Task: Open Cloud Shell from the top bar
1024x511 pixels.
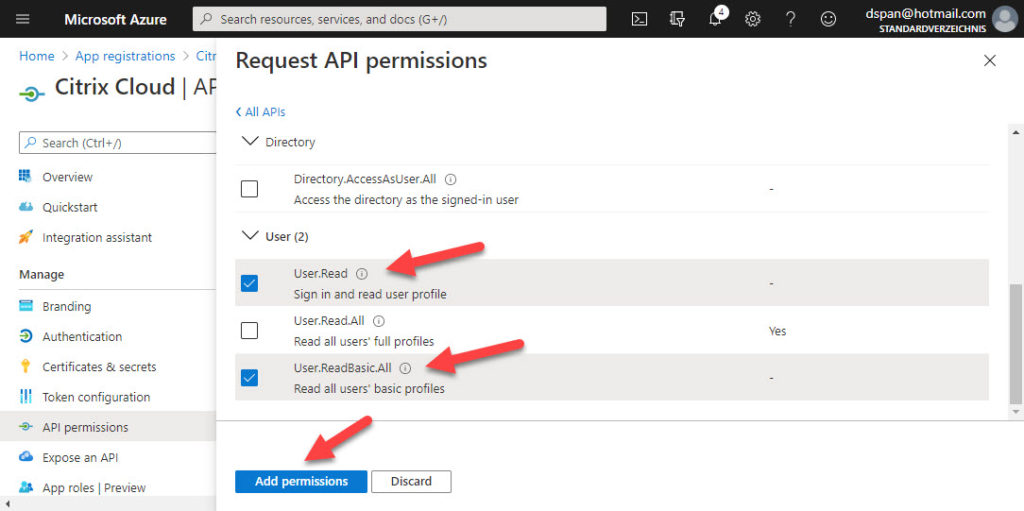Action: [x=639, y=19]
